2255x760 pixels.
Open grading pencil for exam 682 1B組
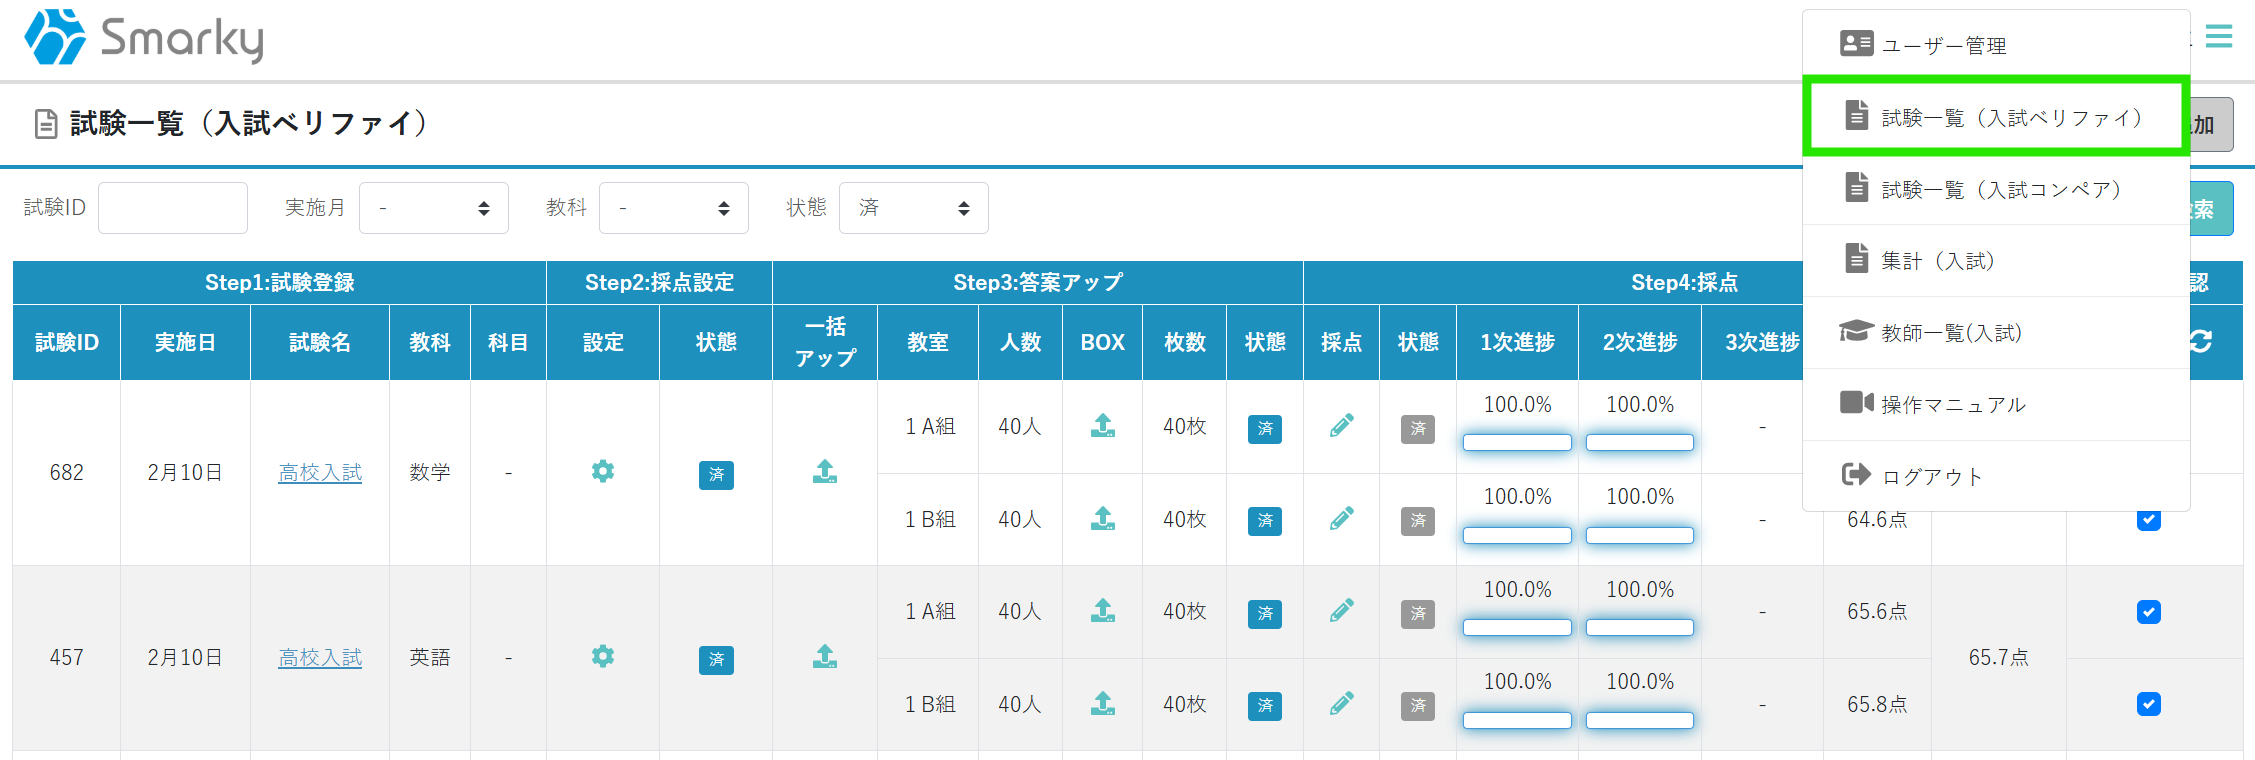tap(1341, 519)
